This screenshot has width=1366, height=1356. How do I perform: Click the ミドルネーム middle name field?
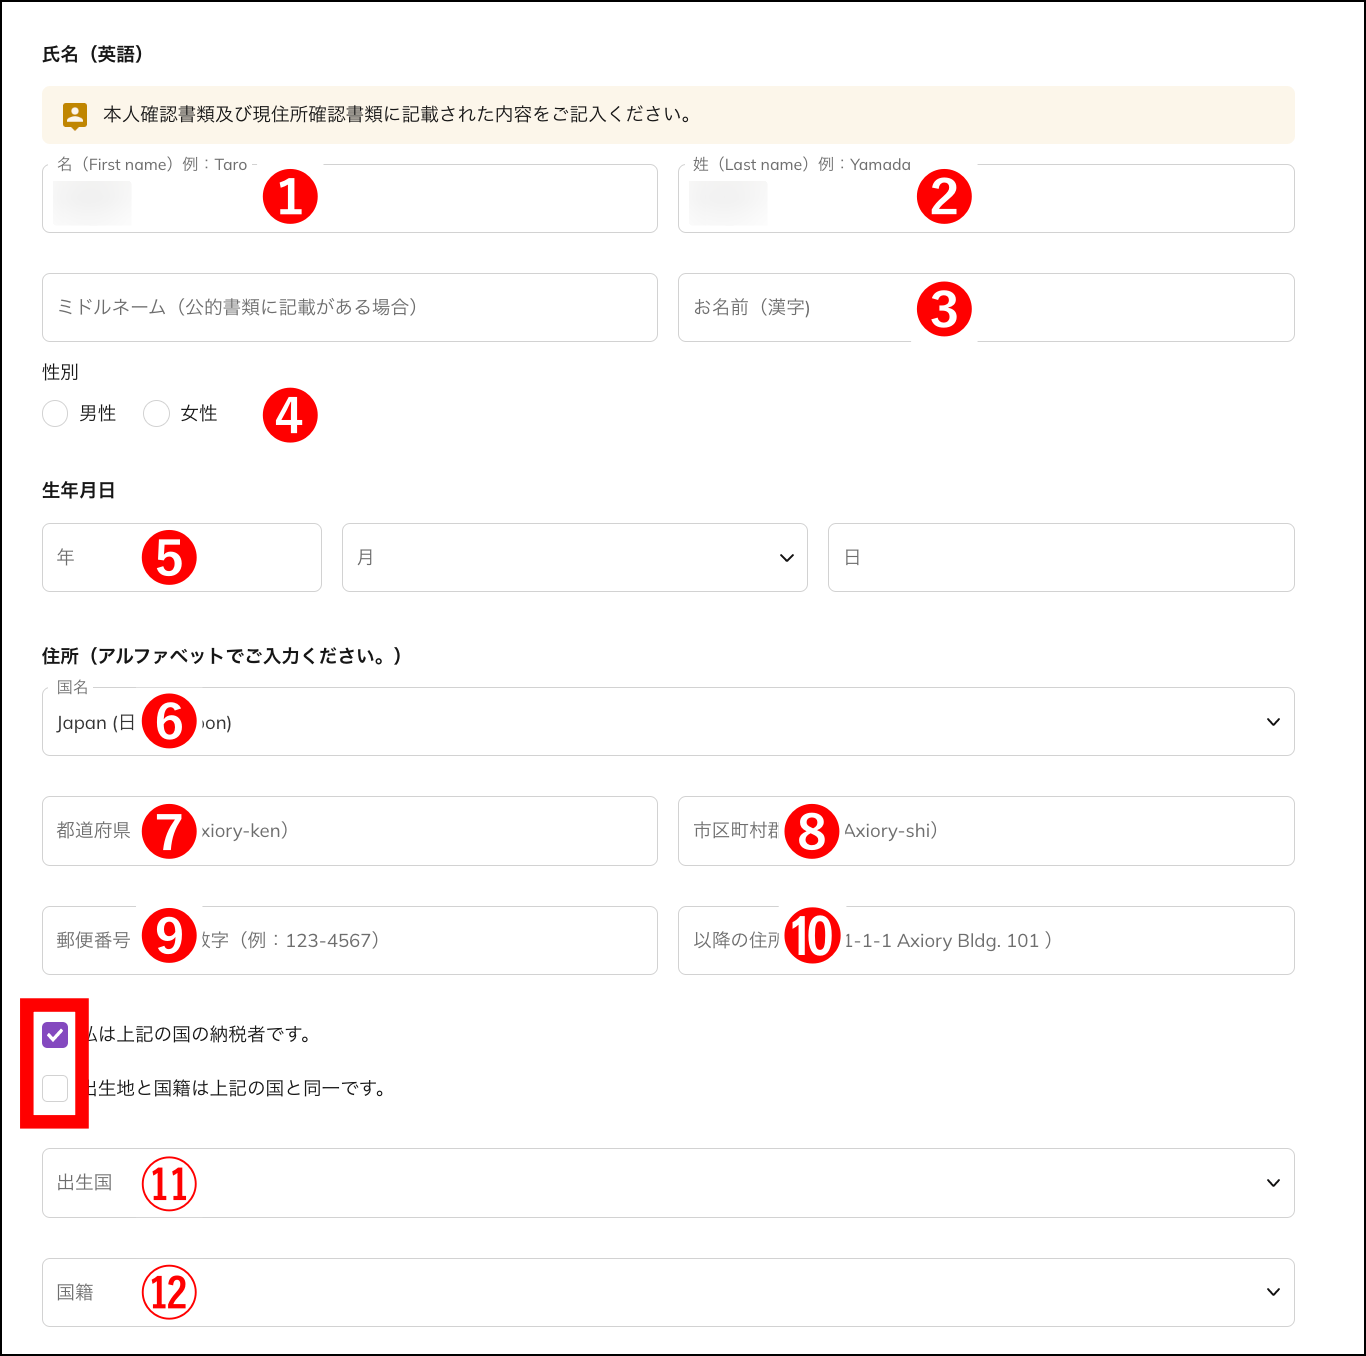click(x=349, y=307)
